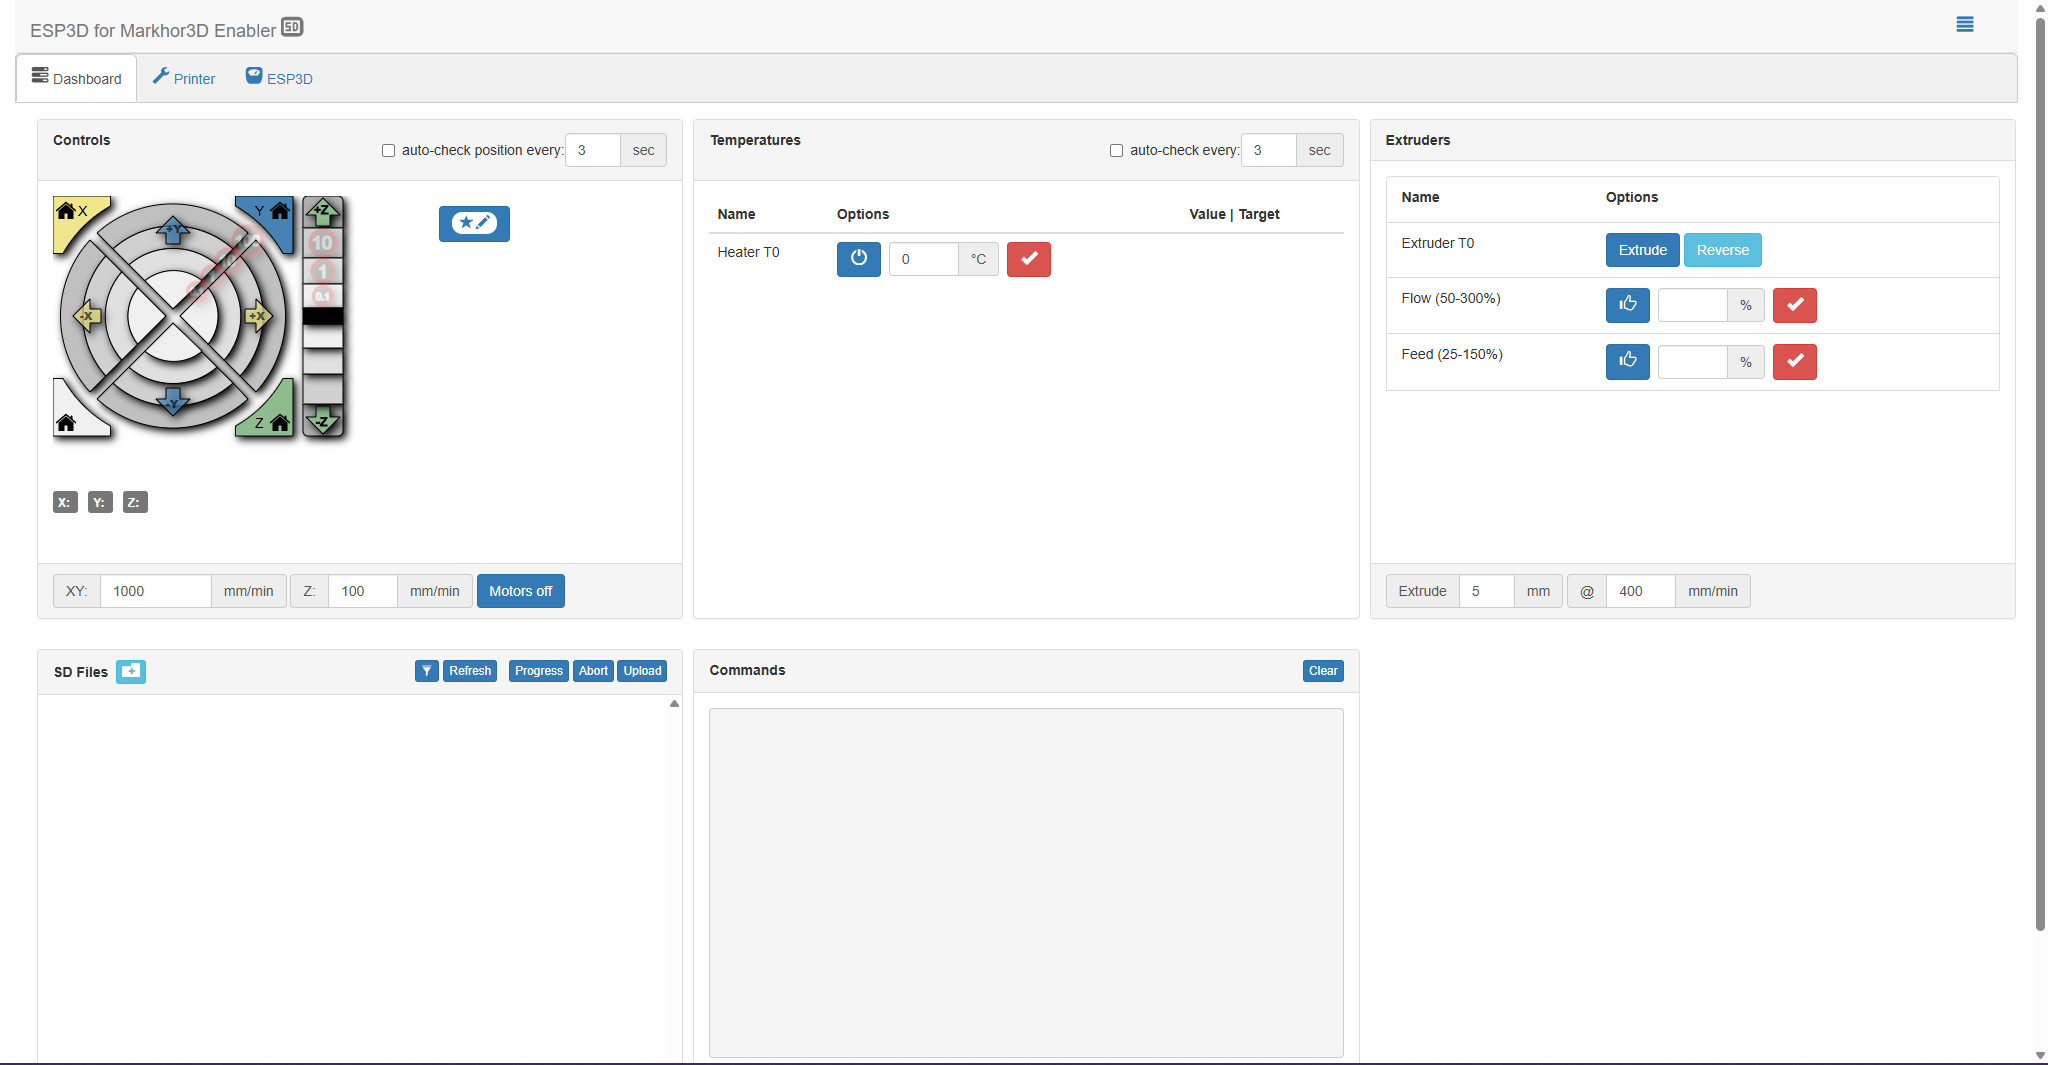Open the SD Files filter

tap(427, 671)
